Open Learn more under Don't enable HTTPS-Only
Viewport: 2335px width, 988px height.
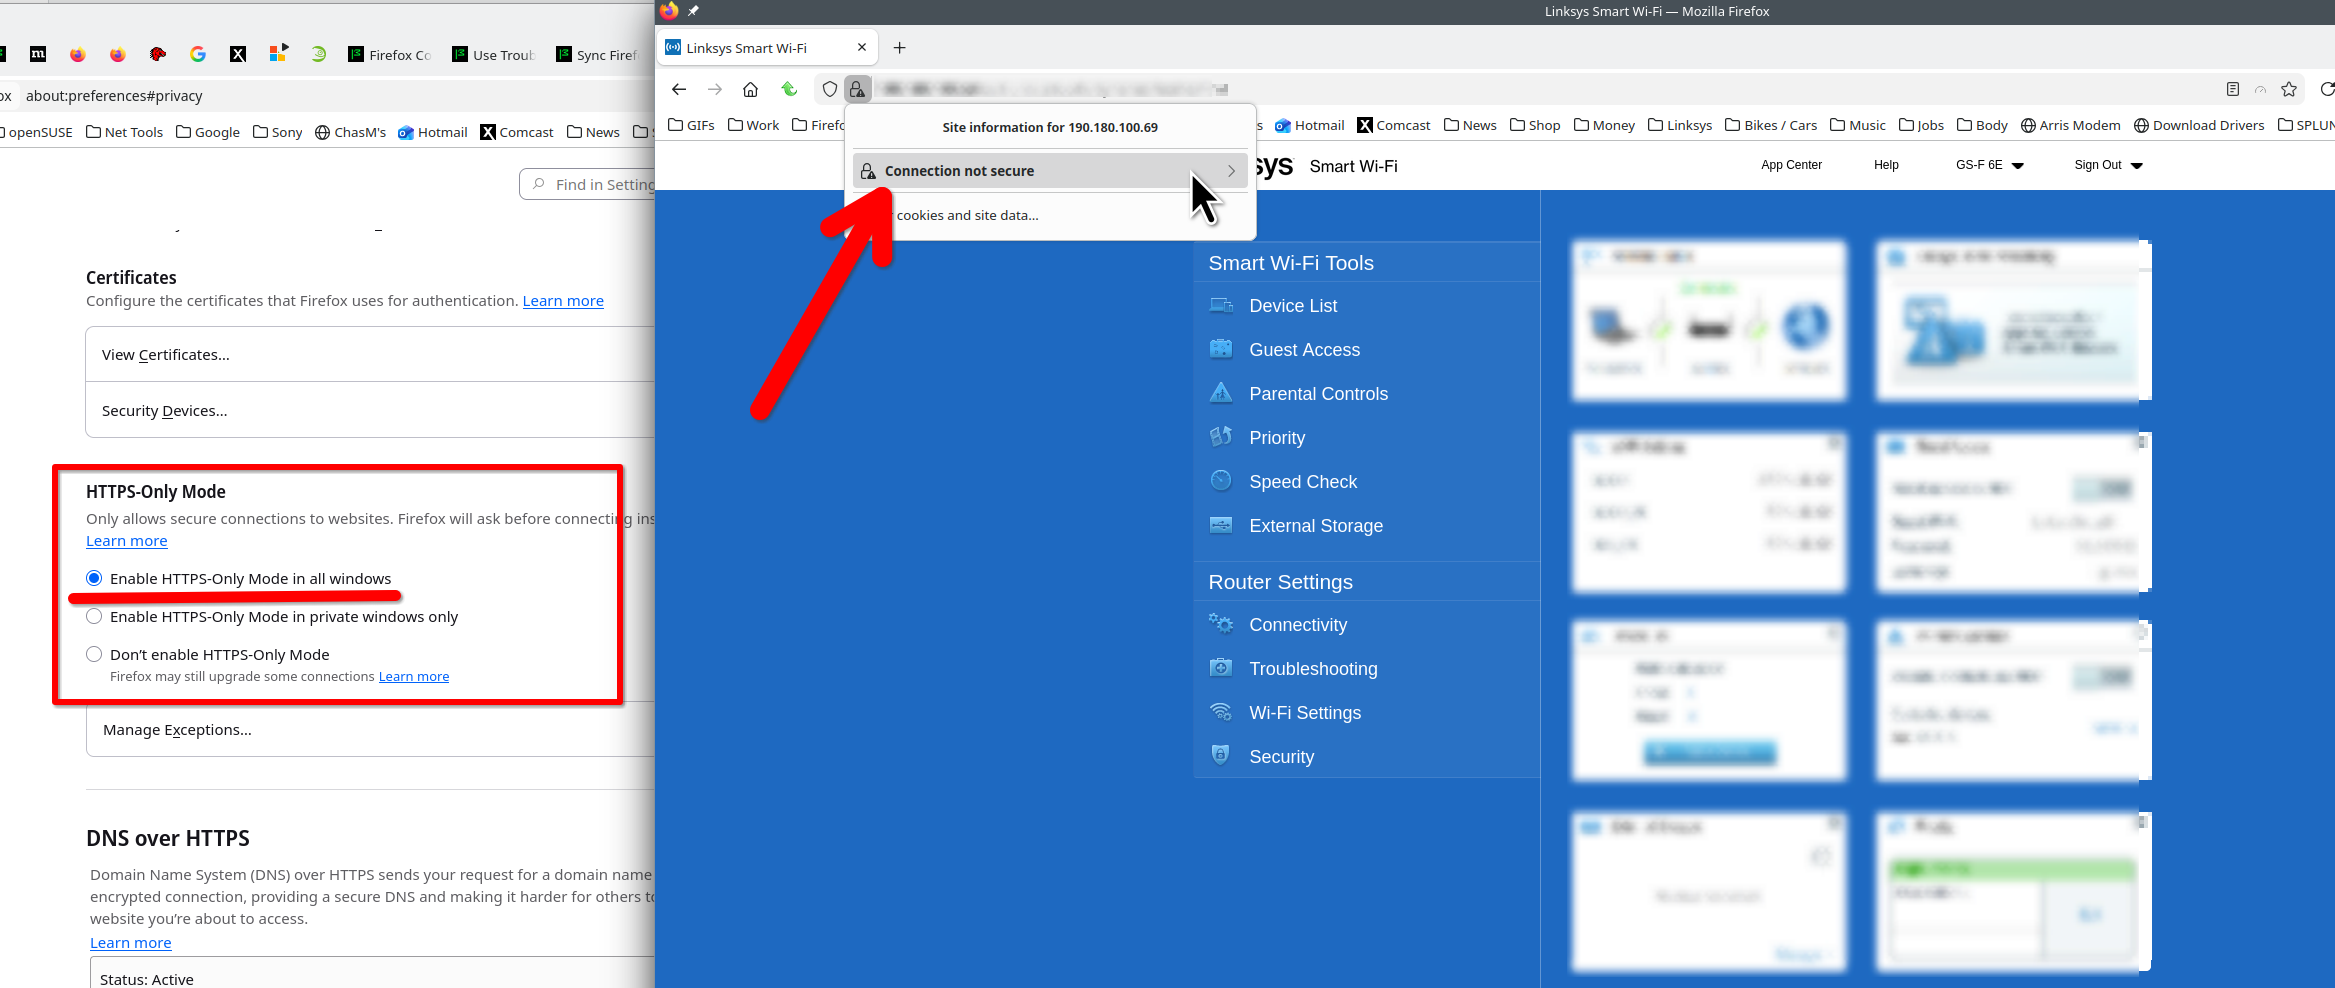click(x=414, y=677)
